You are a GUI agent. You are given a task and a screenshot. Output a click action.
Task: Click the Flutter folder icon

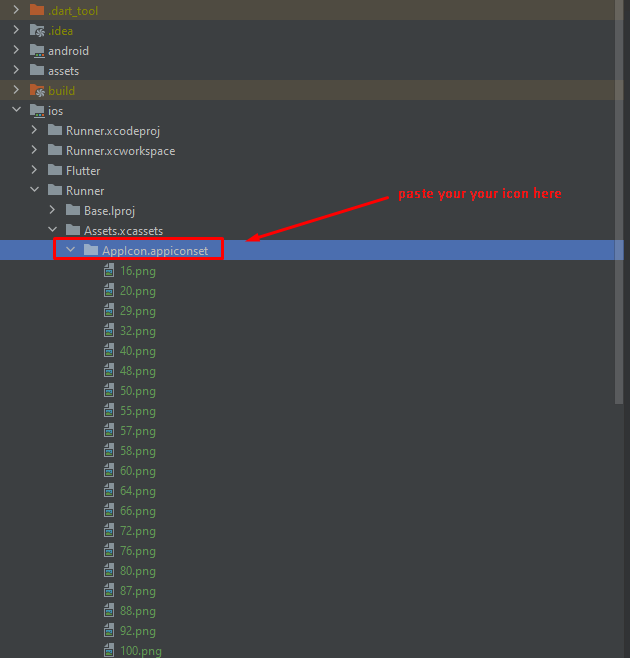pos(55,170)
